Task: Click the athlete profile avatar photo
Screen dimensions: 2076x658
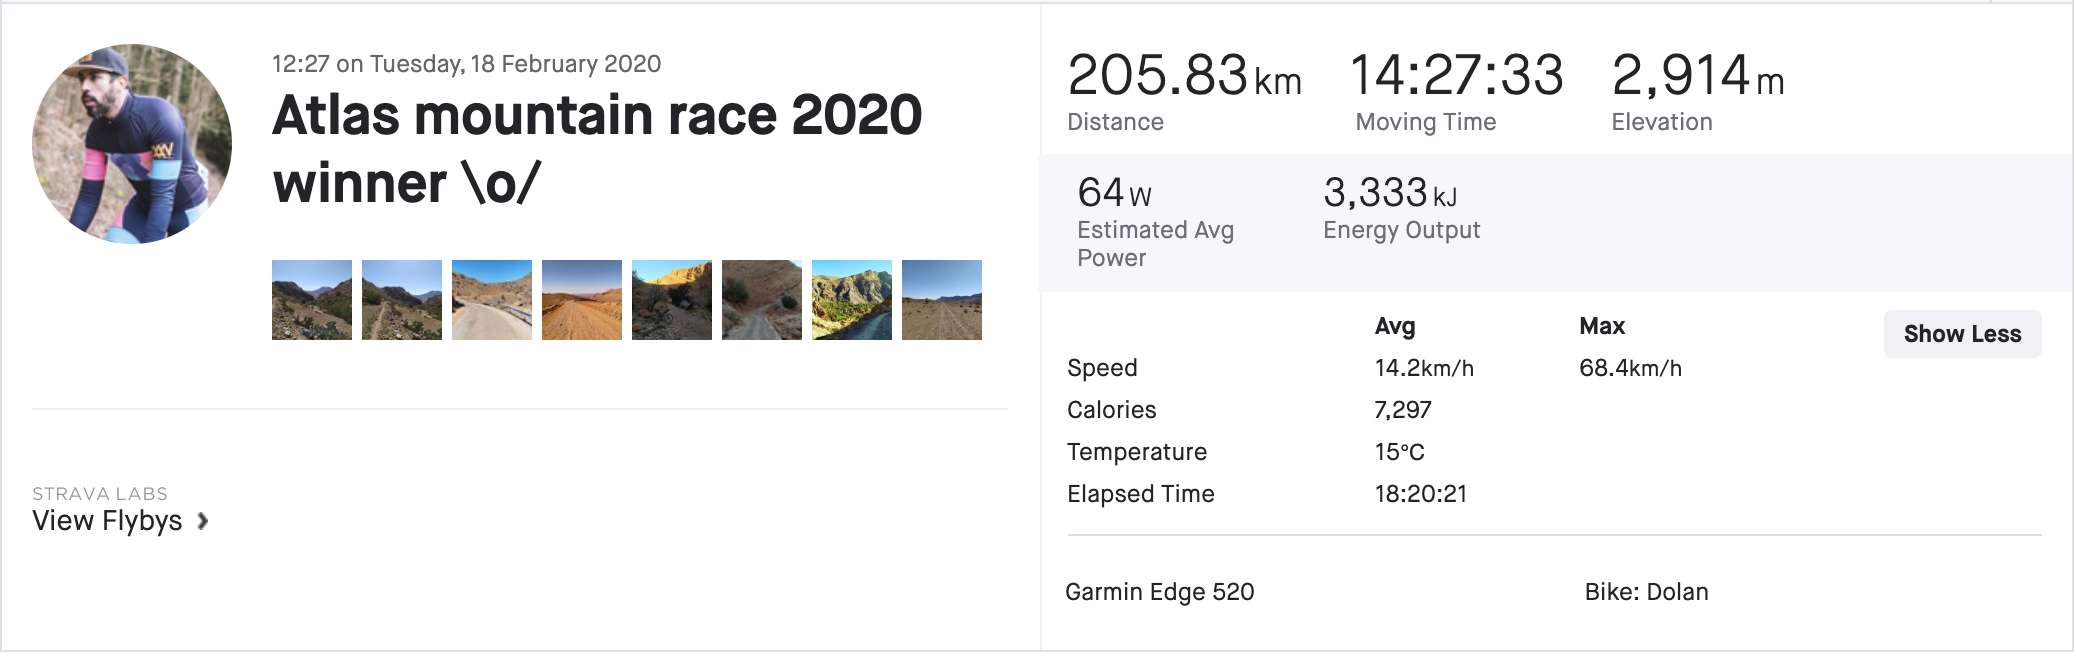Action: coord(132,143)
